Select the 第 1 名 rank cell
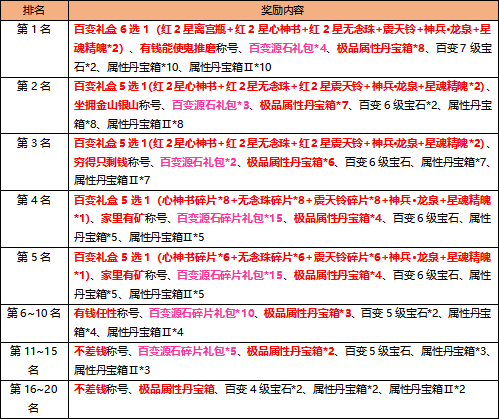The height and width of the screenshot is (419, 499). [34, 49]
